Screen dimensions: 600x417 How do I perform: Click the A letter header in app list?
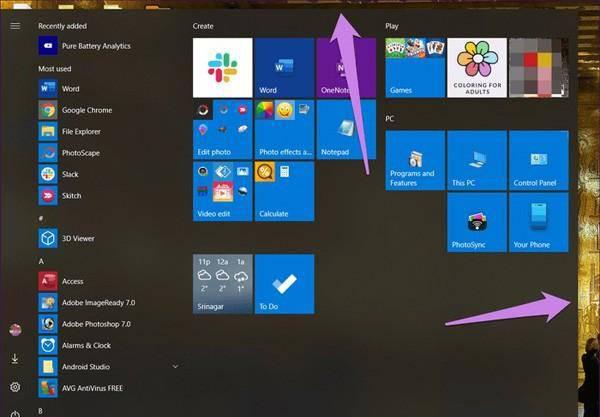41,261
